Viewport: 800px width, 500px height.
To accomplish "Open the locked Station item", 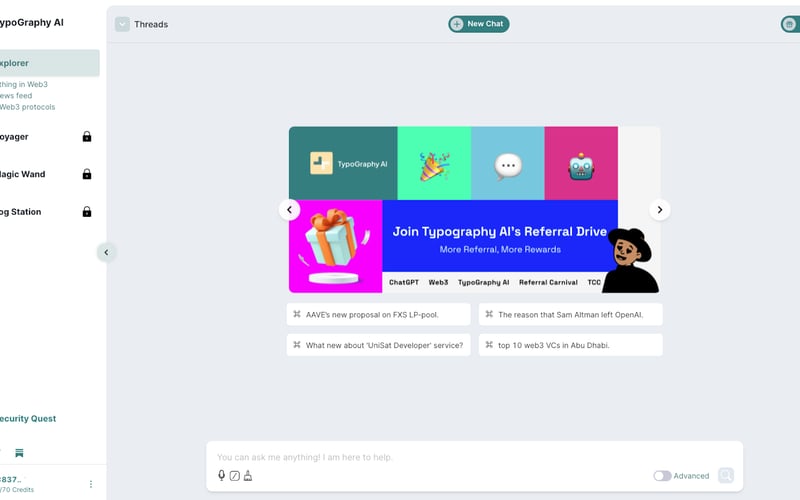I will pos(47,212).
